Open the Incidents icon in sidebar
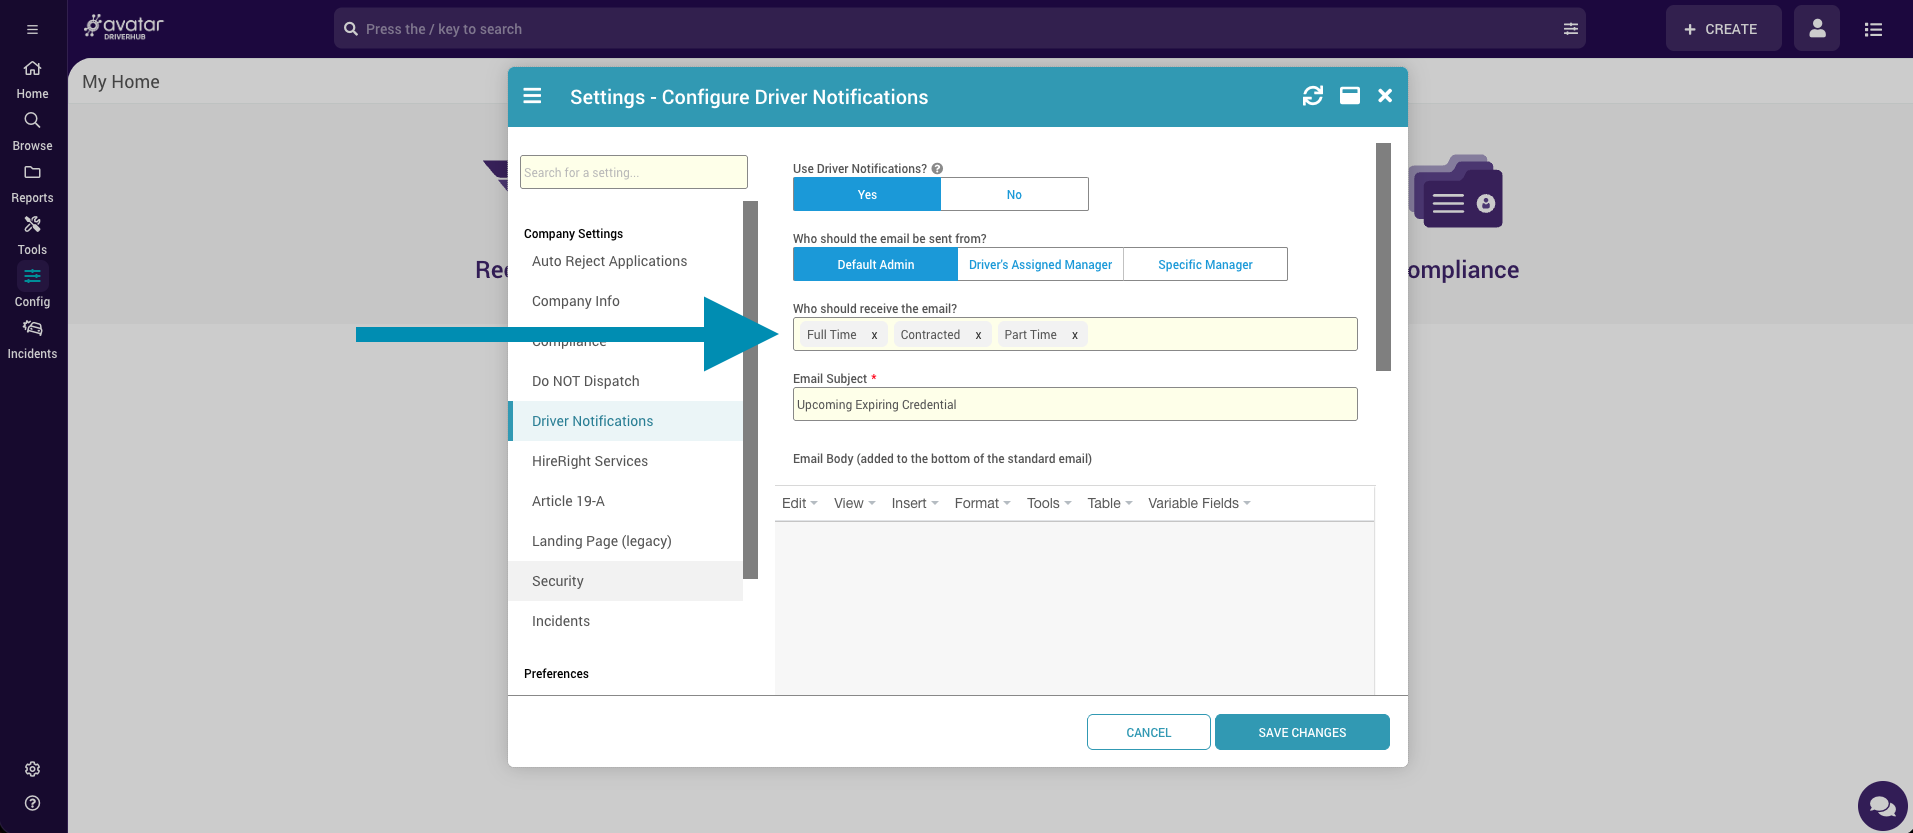The height and width of the screenshot is (833, 1913). point(32,329)
